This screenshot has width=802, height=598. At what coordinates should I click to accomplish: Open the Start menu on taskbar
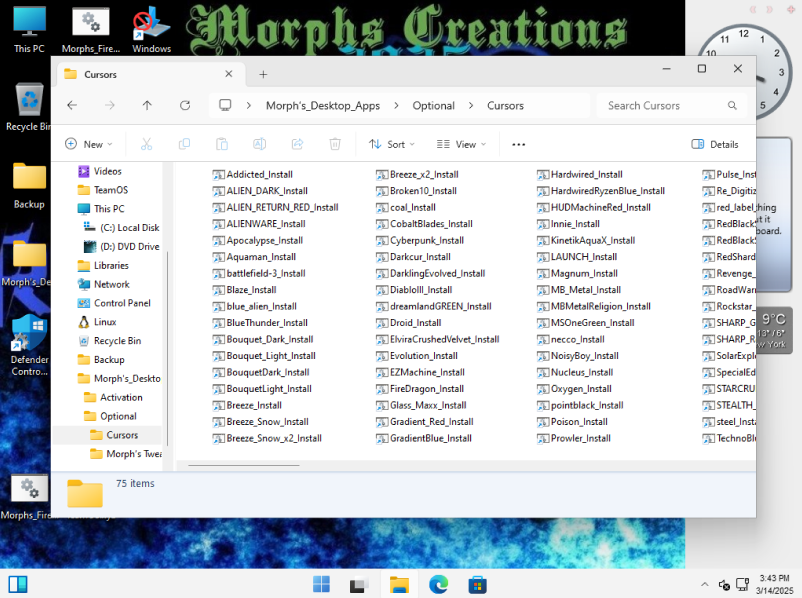pos(321,584)
